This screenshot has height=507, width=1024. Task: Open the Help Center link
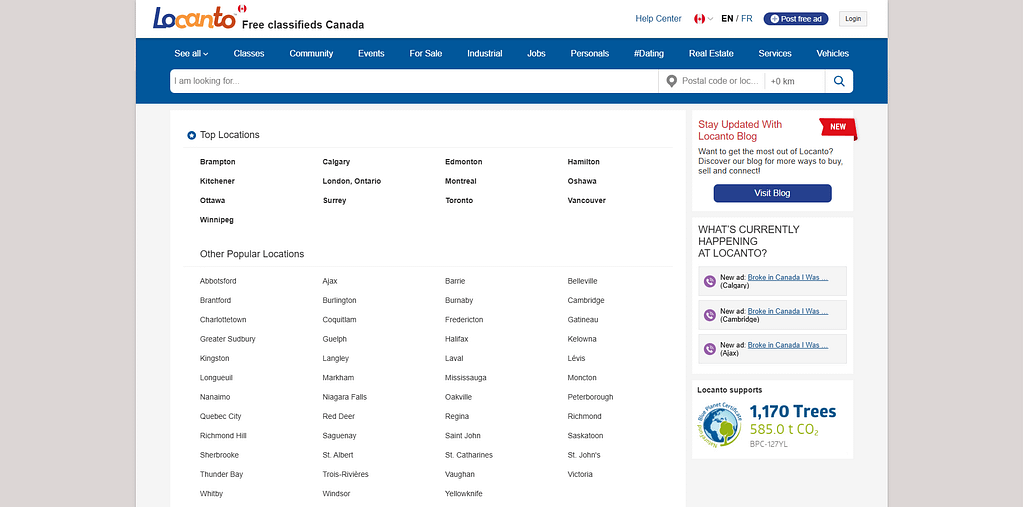pyautogui.click(x=658, y=19)
